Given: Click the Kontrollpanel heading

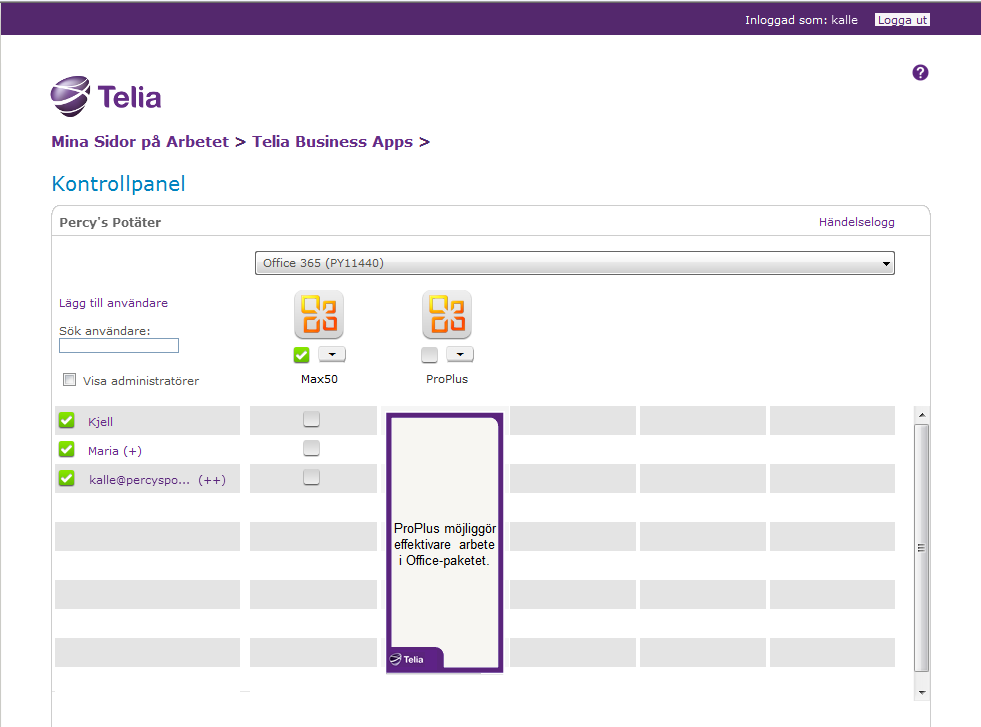Looking at the screenshot, I should coord(118,184).
